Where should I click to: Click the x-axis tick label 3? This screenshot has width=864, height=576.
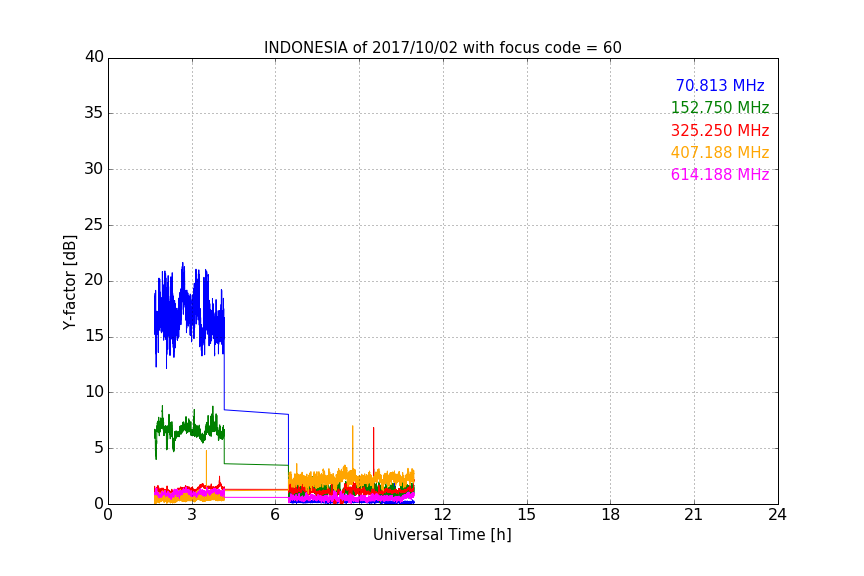(192, 515)
